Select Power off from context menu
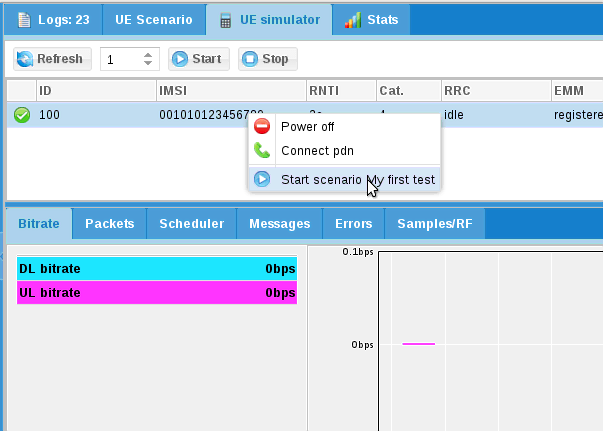The image size is (603, 431). click(307, 127)
